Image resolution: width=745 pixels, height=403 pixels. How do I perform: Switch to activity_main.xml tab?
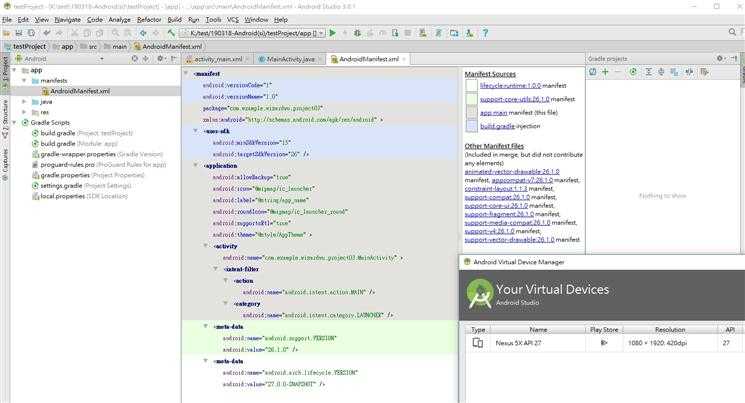(x=218, y=59)
